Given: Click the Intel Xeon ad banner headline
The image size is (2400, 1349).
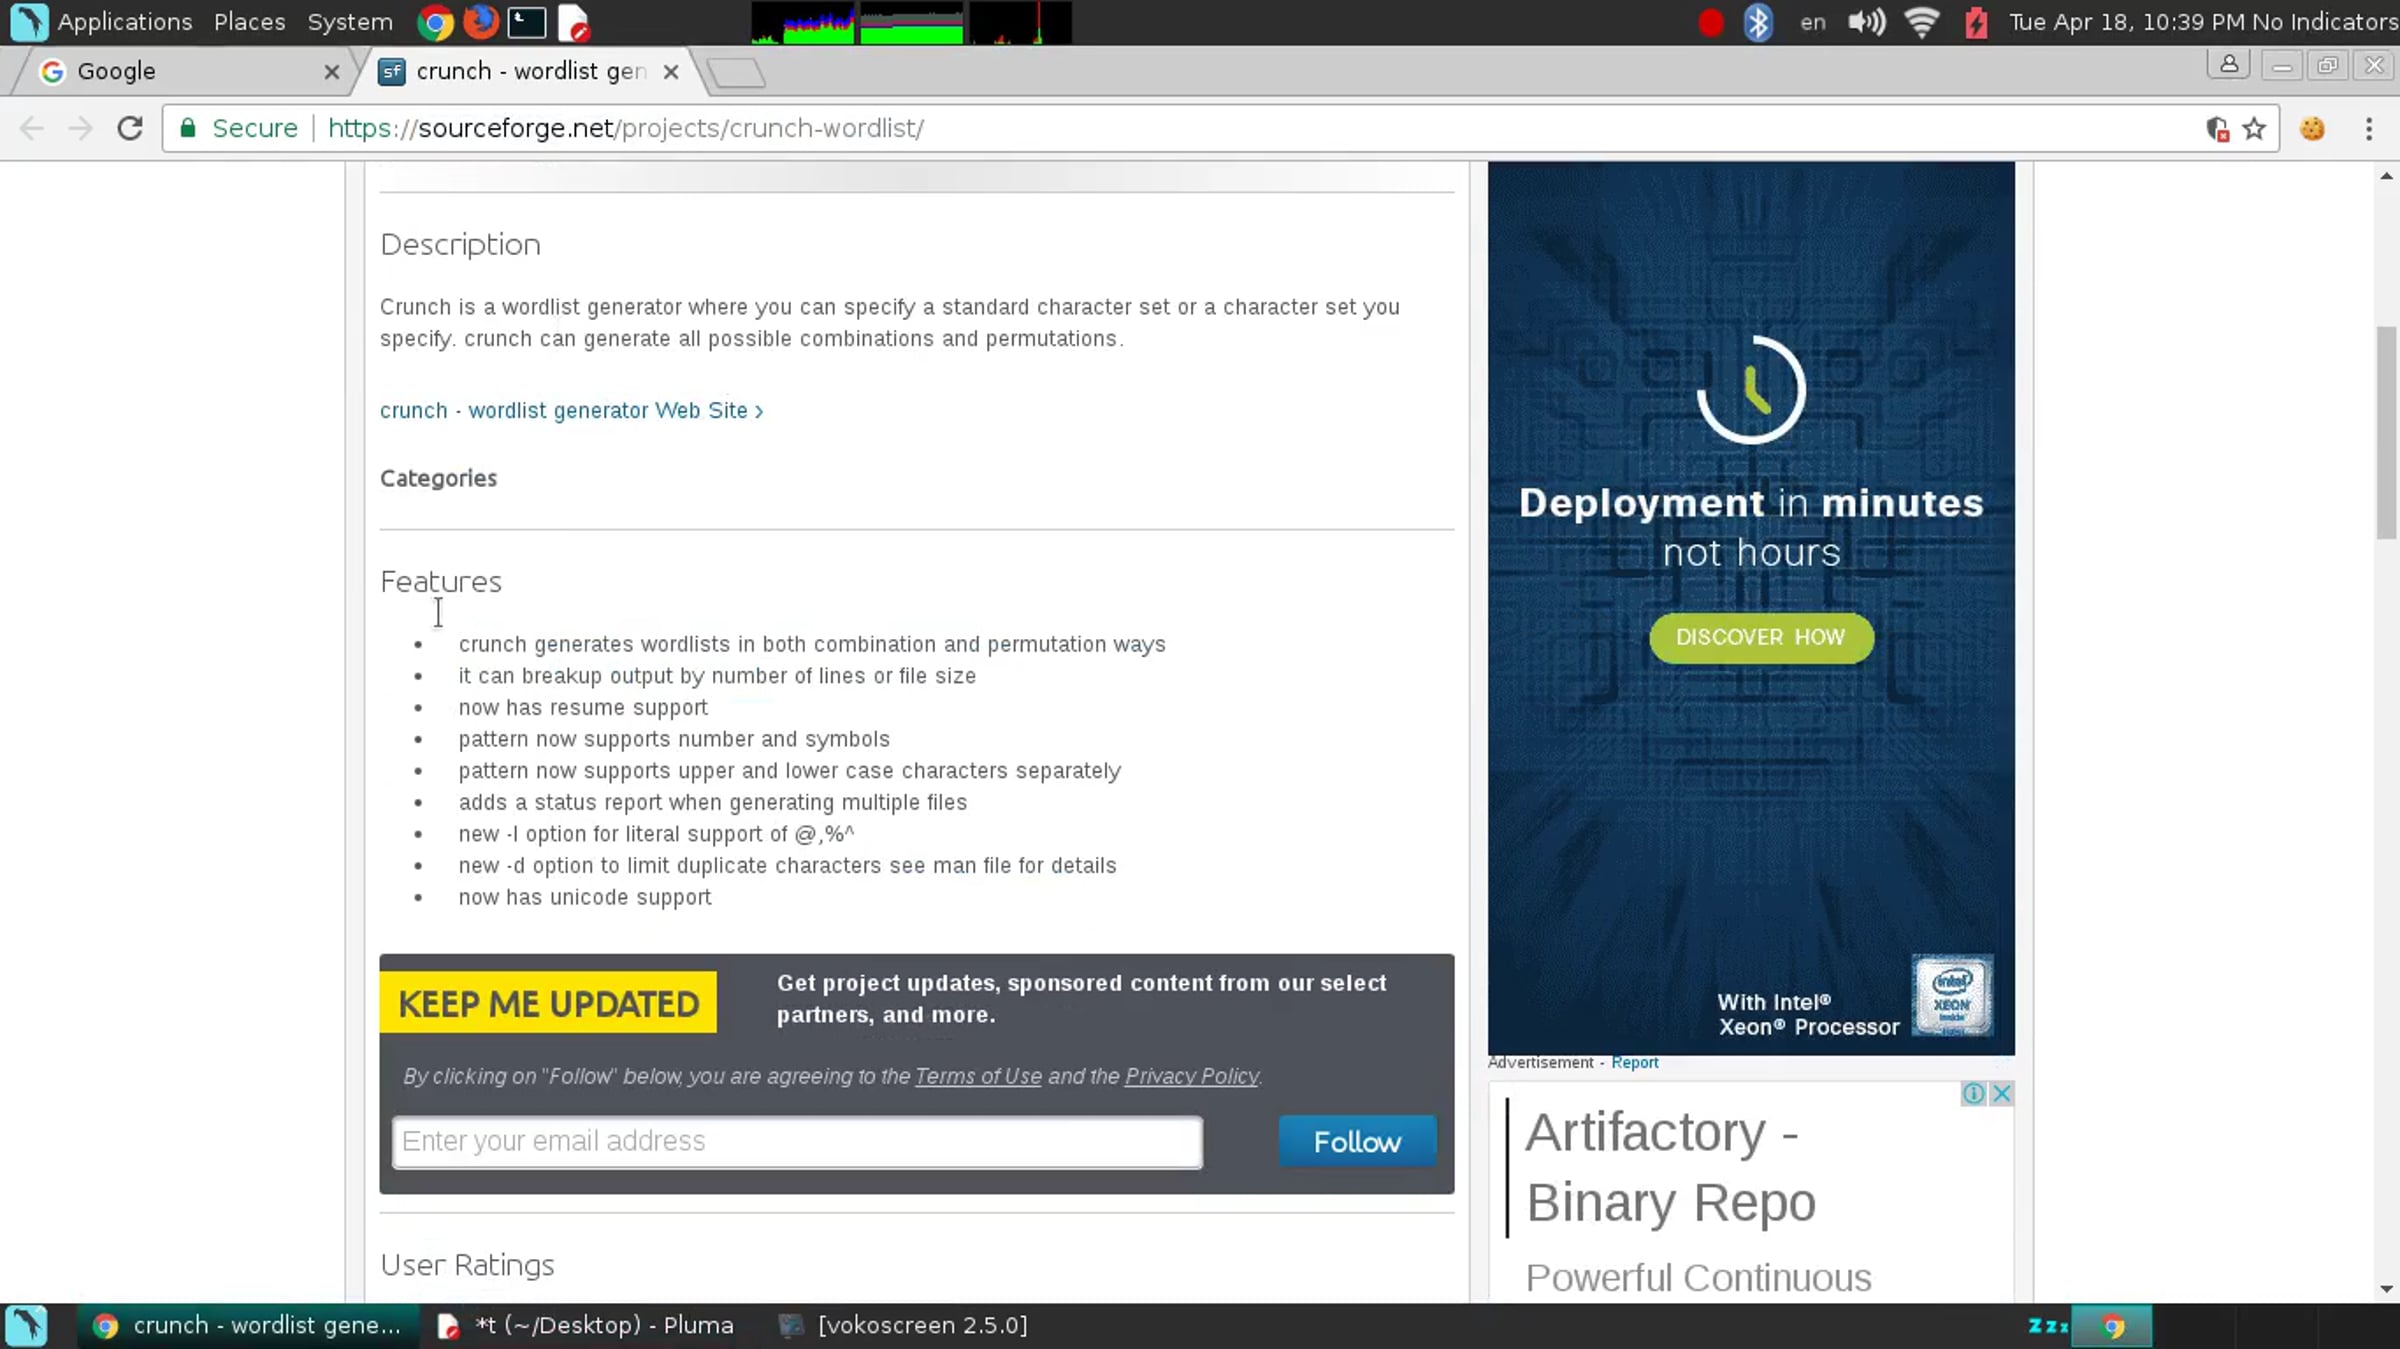Looking at the screenshot, I should tap(1751, 527).
